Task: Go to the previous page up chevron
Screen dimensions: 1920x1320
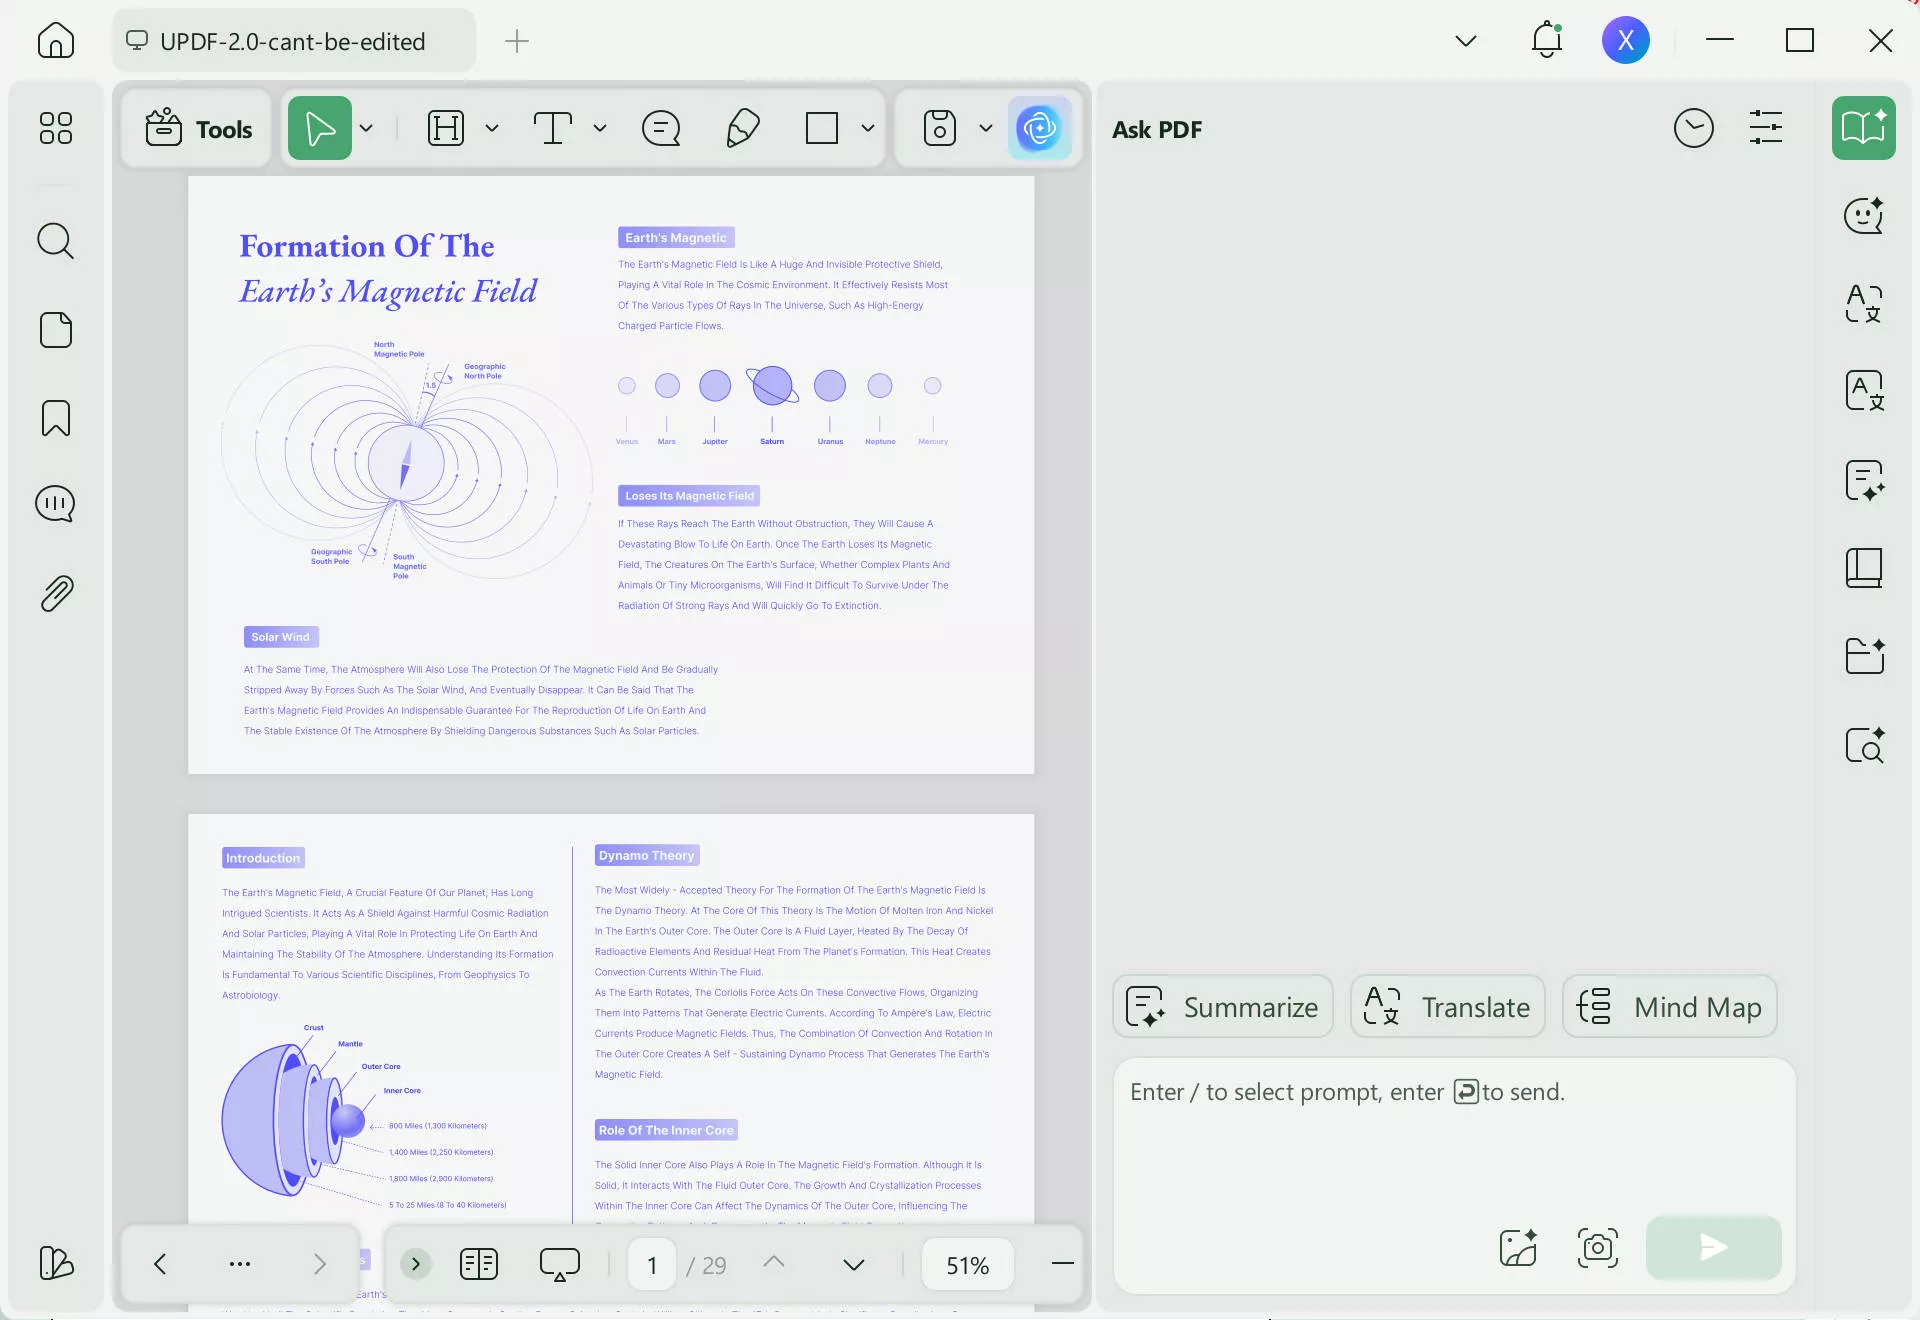Action: pos(773,1262)
